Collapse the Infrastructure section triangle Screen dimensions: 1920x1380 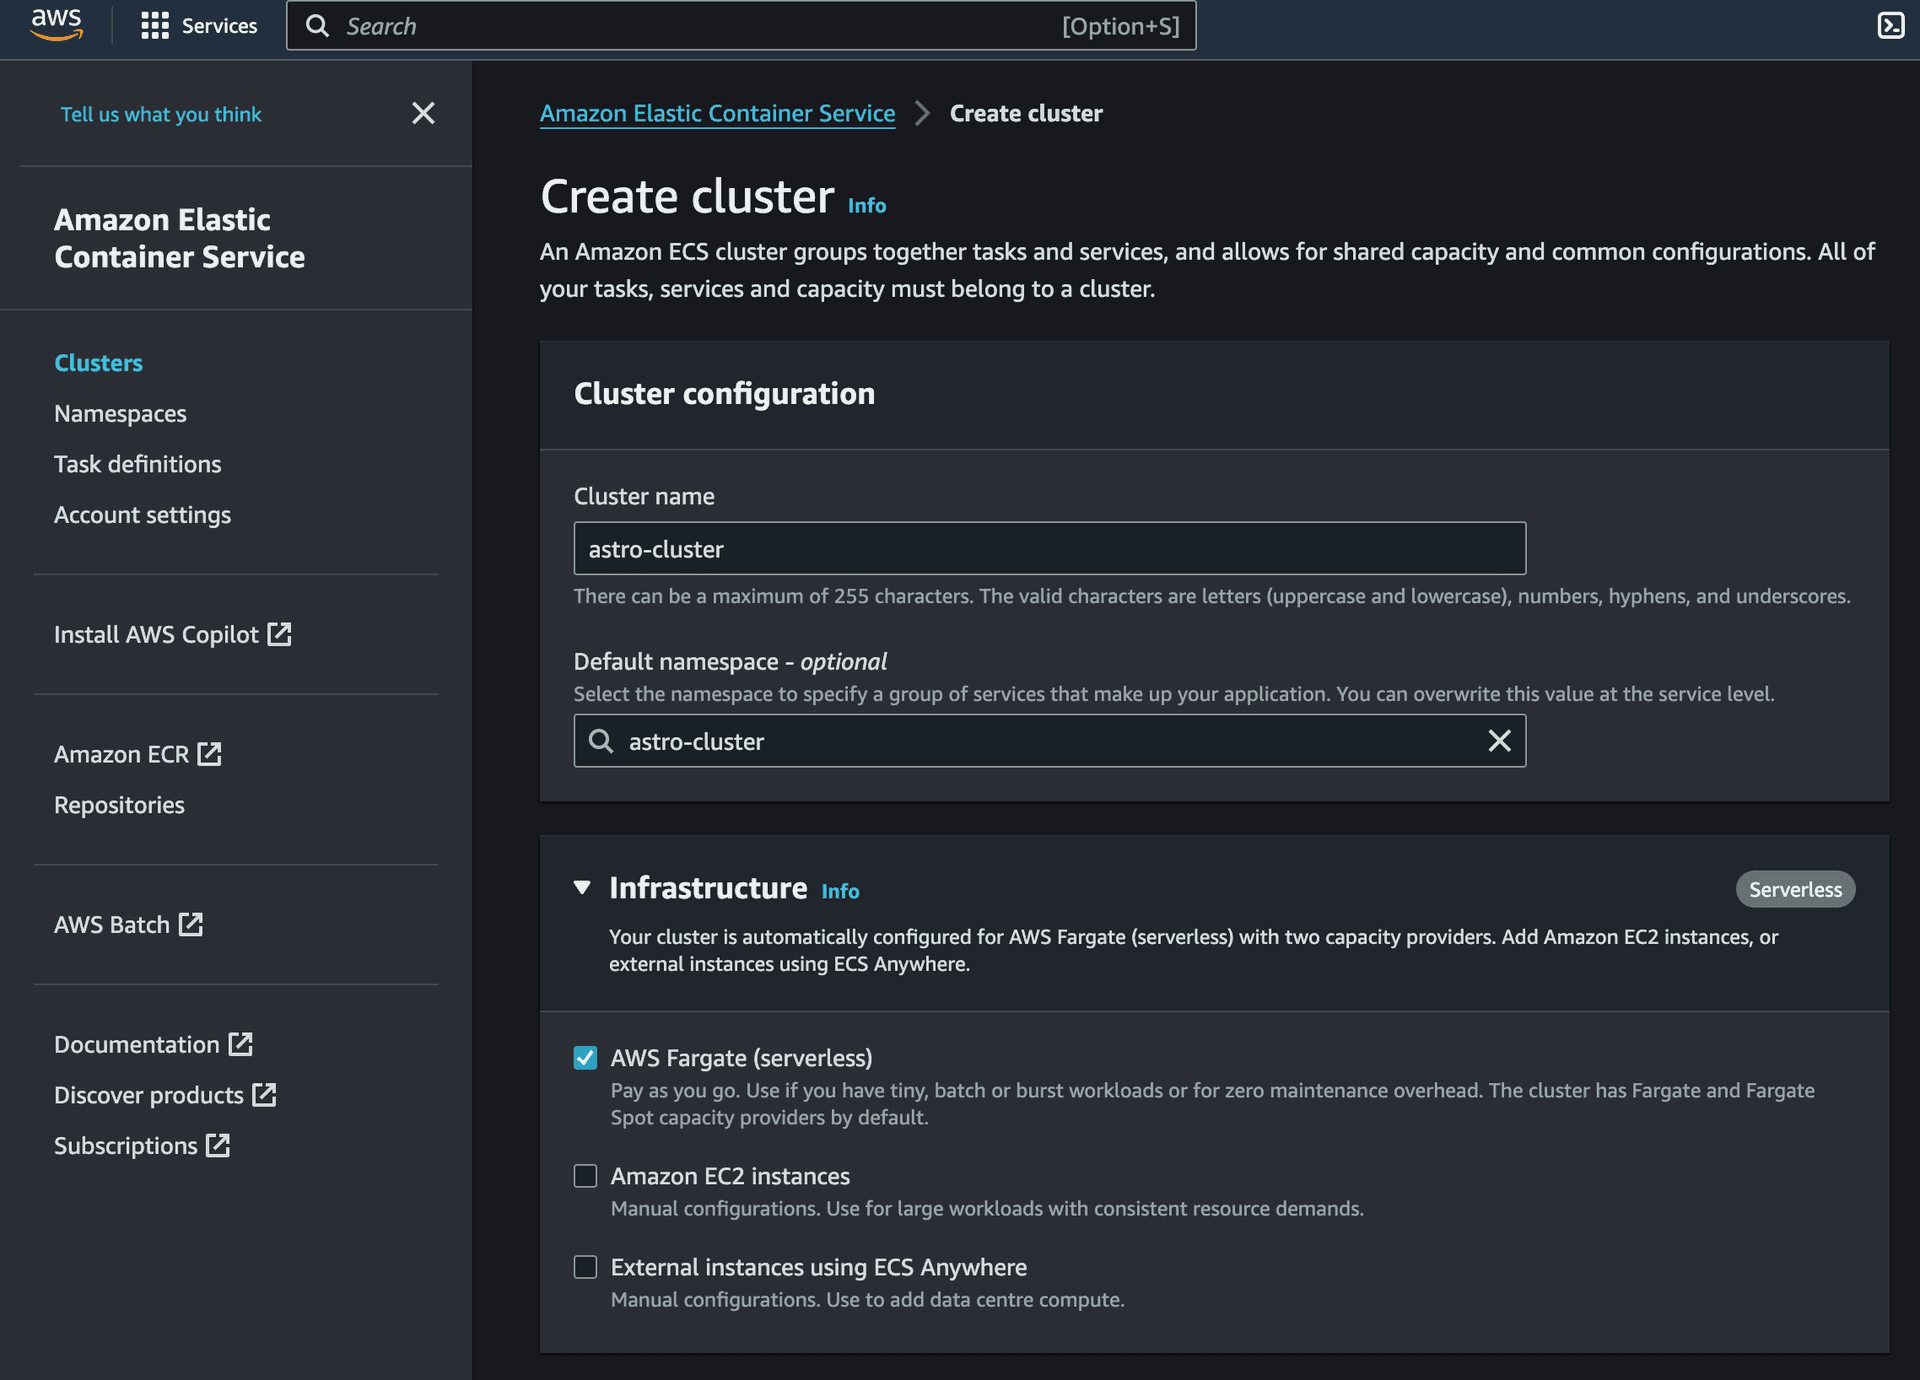pos(582,888)
